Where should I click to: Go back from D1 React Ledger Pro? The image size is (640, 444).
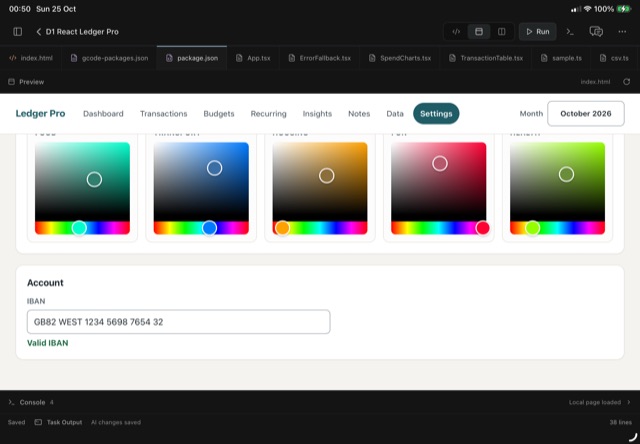38,32
